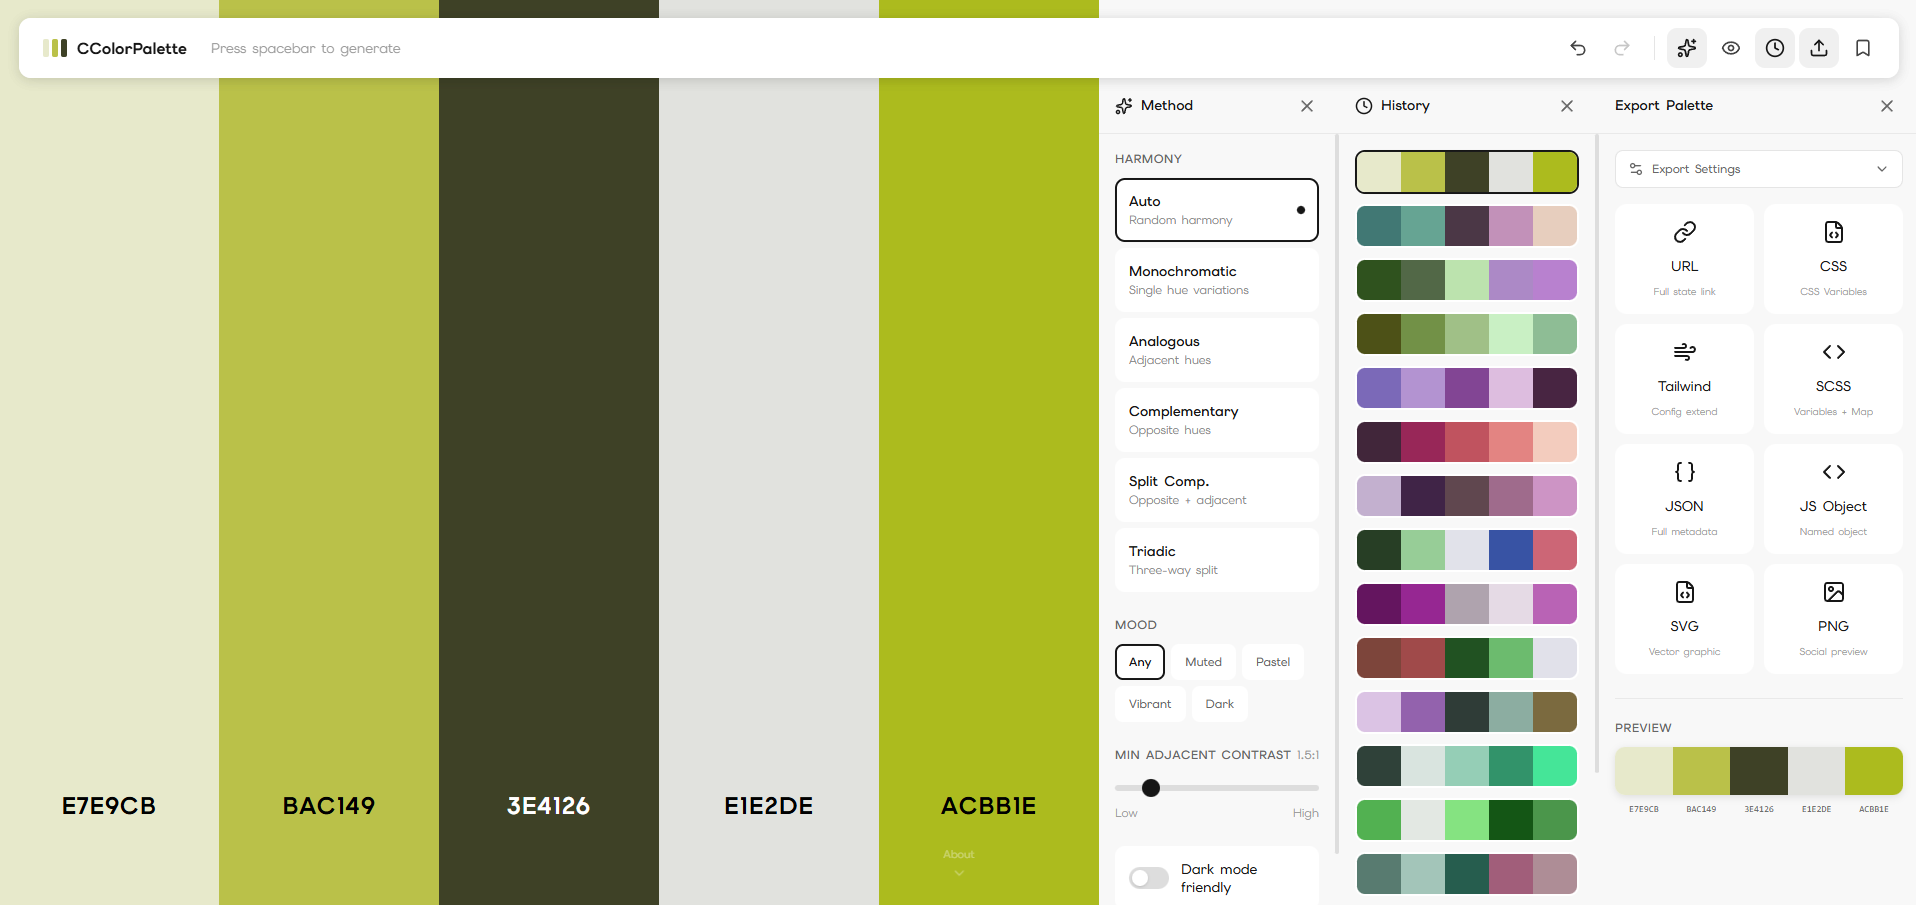Select SVG vector graphic export
This screenshot has width=1916, height=905.
[1684, 618]
